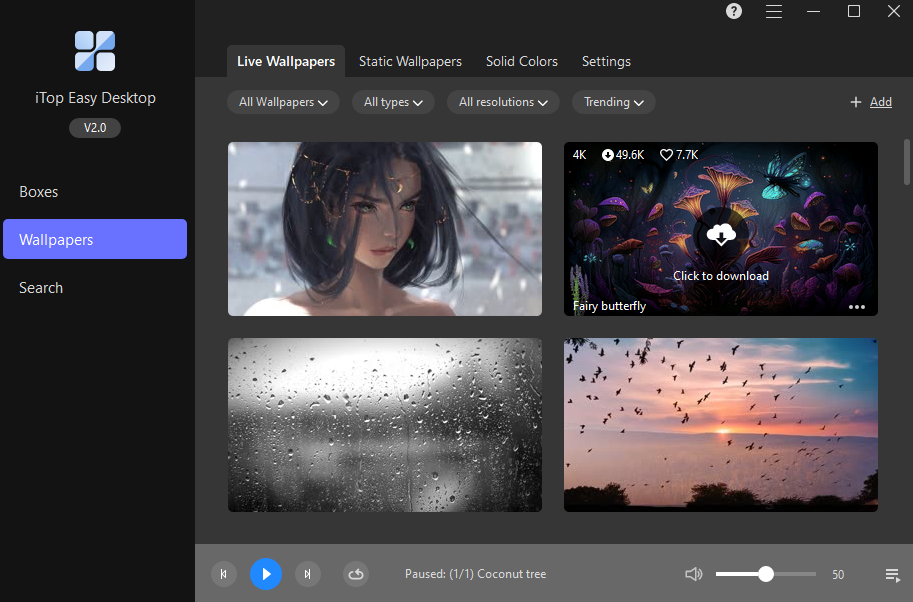
Task: Click the volume slider handle
Action: pyautogui.click(x=766, y=574)
